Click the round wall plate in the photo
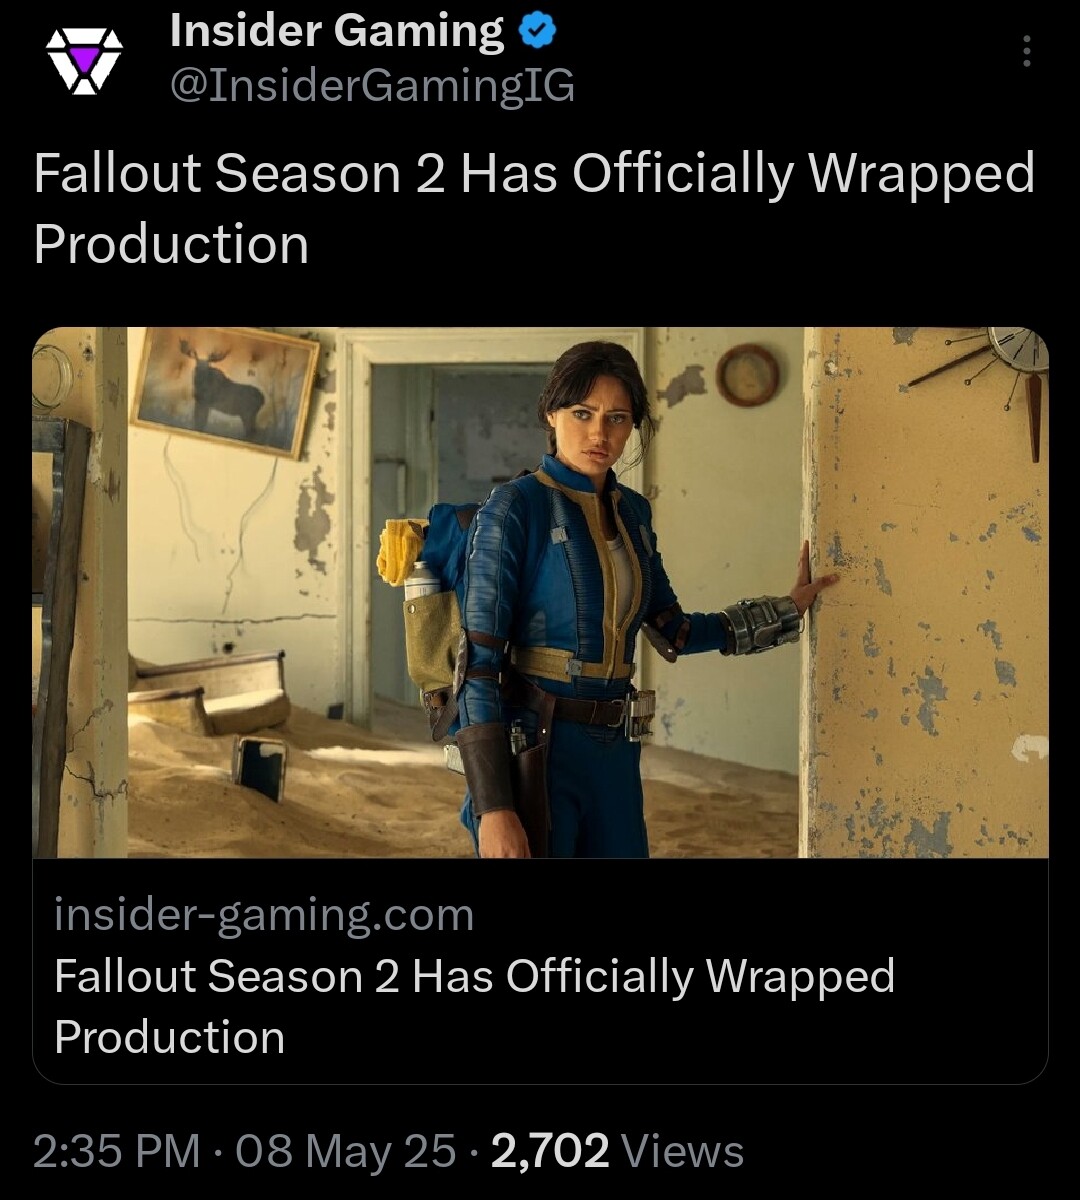Screen dimensions: 1080x1200 click(747, 375)
